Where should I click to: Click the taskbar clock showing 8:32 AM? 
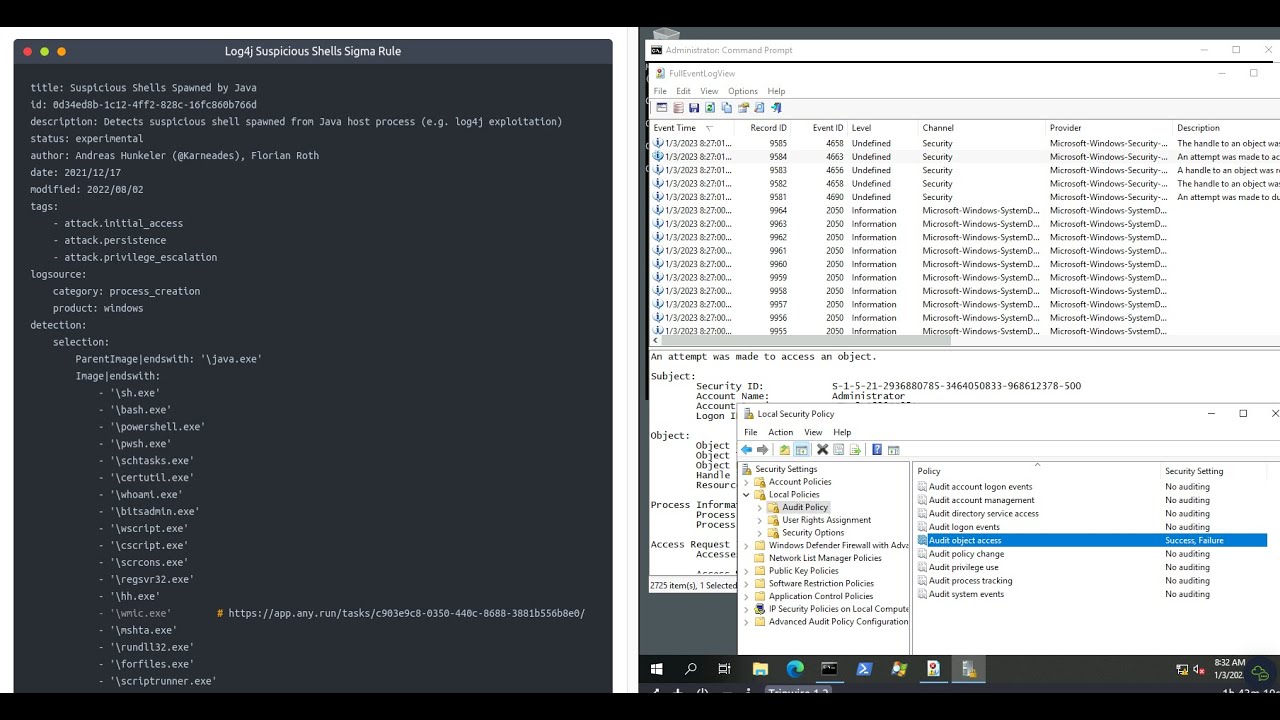tap(1229, 669)
